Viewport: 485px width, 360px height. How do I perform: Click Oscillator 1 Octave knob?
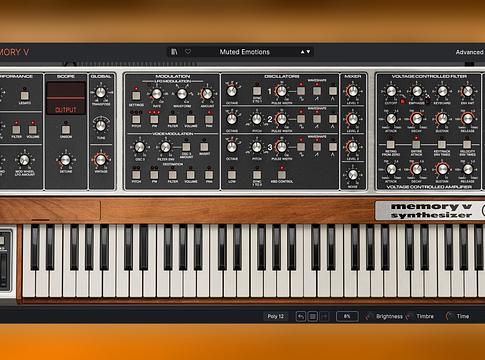(232, 91)
